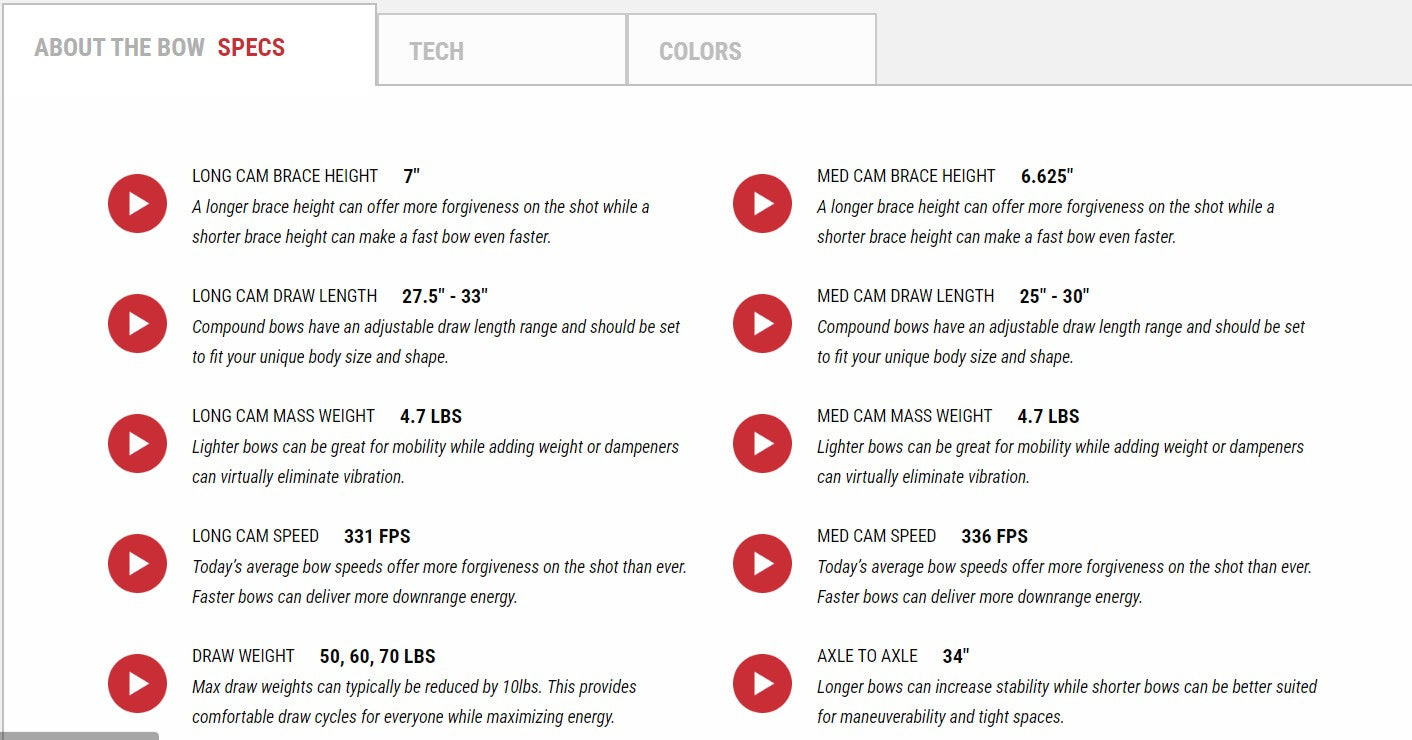The image size is (1412, 740).
Task: Click the horizontal scrollbar at bottom left
Action: coord(78,735)
